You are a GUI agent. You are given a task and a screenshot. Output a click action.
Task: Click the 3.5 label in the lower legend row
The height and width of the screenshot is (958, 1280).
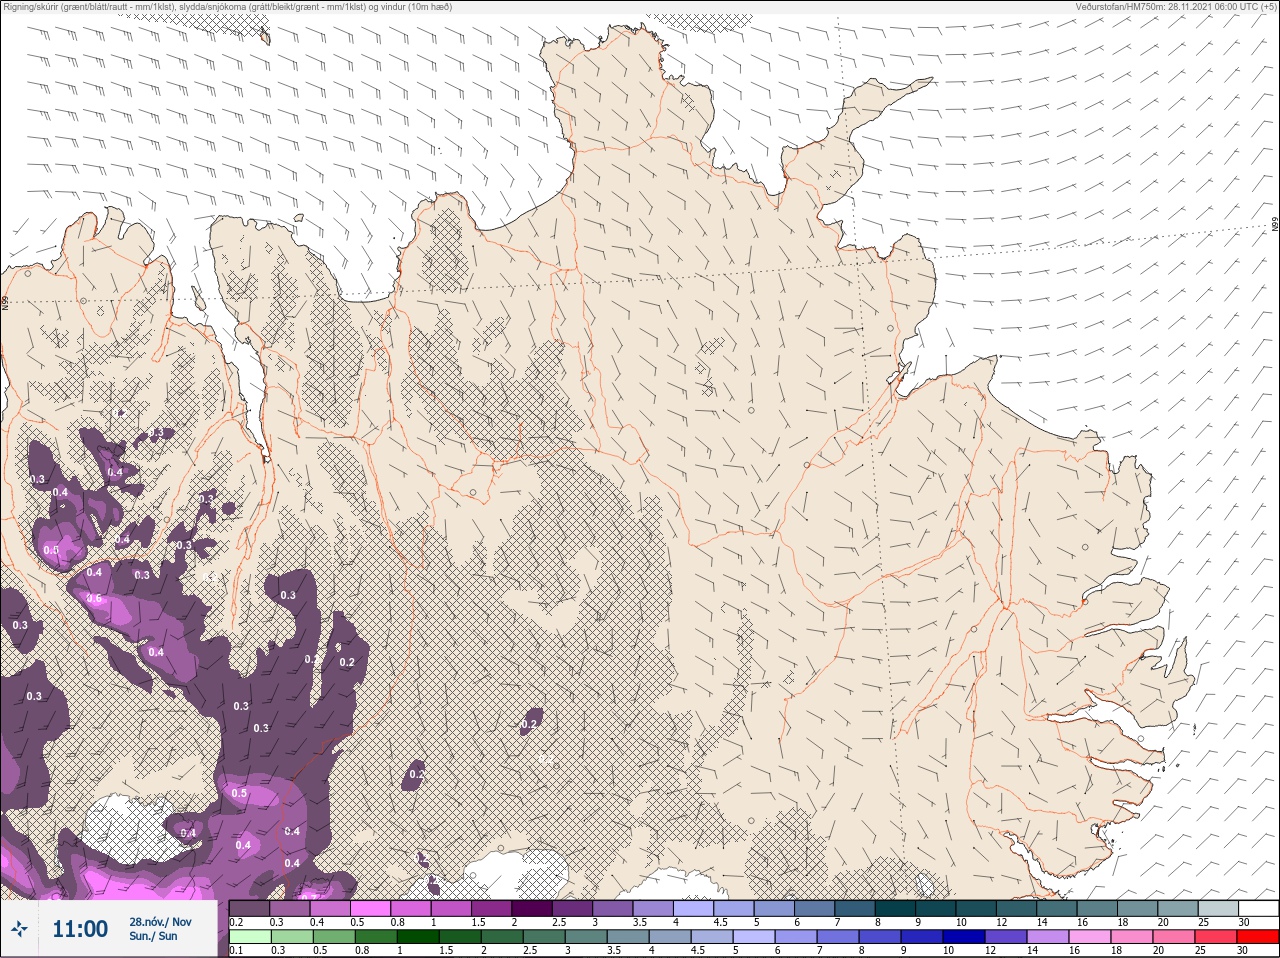[614, 950]
